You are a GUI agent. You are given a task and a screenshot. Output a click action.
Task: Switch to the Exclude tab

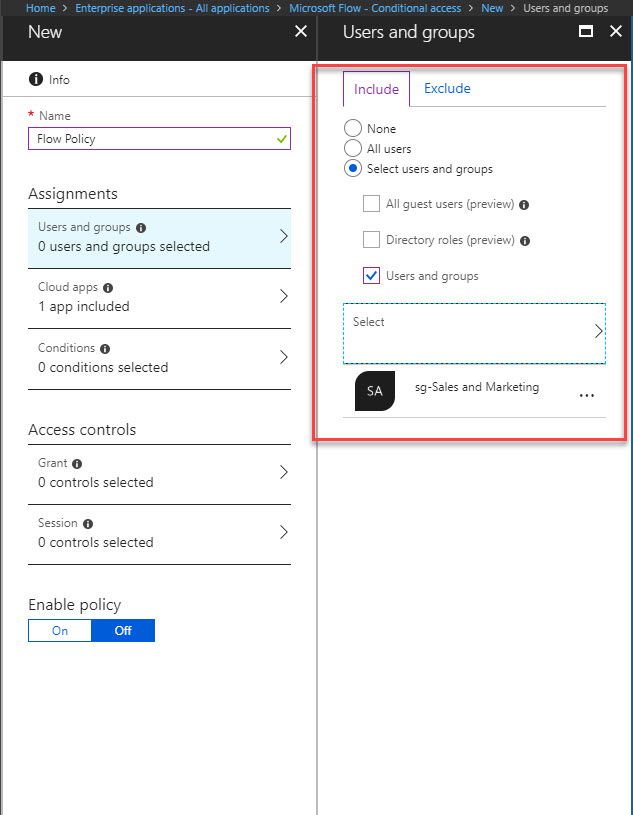447,88
